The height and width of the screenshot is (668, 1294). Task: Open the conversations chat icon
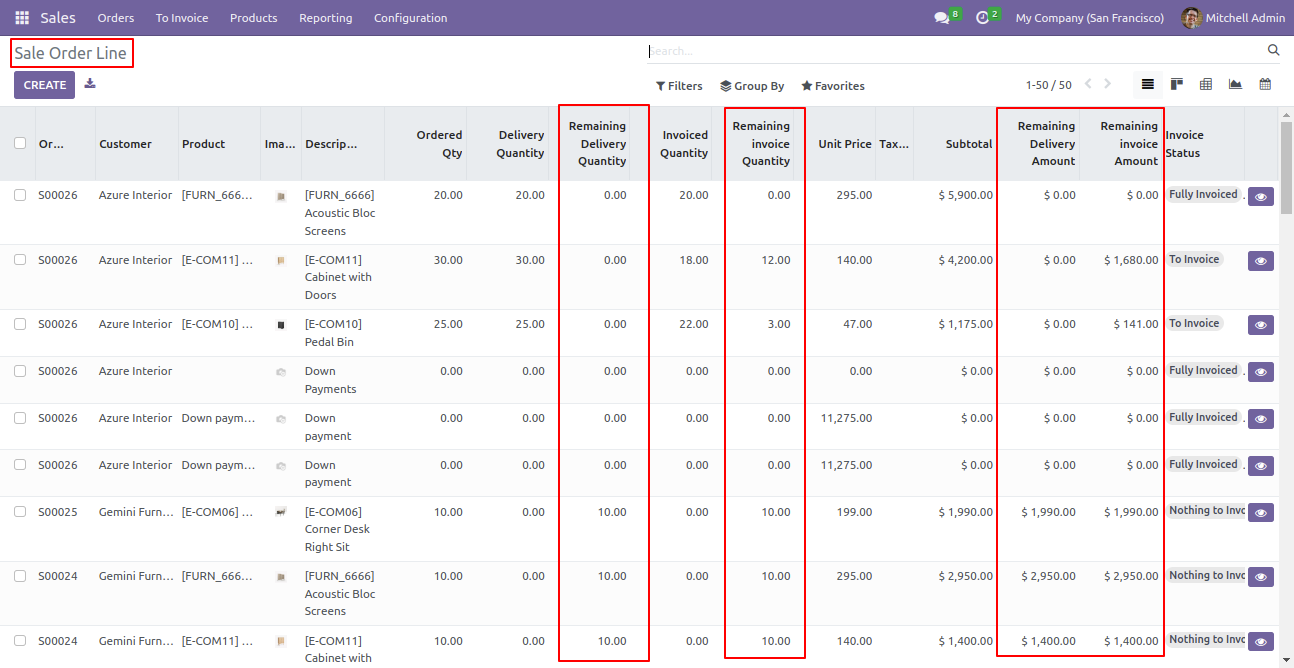point(941,18)
